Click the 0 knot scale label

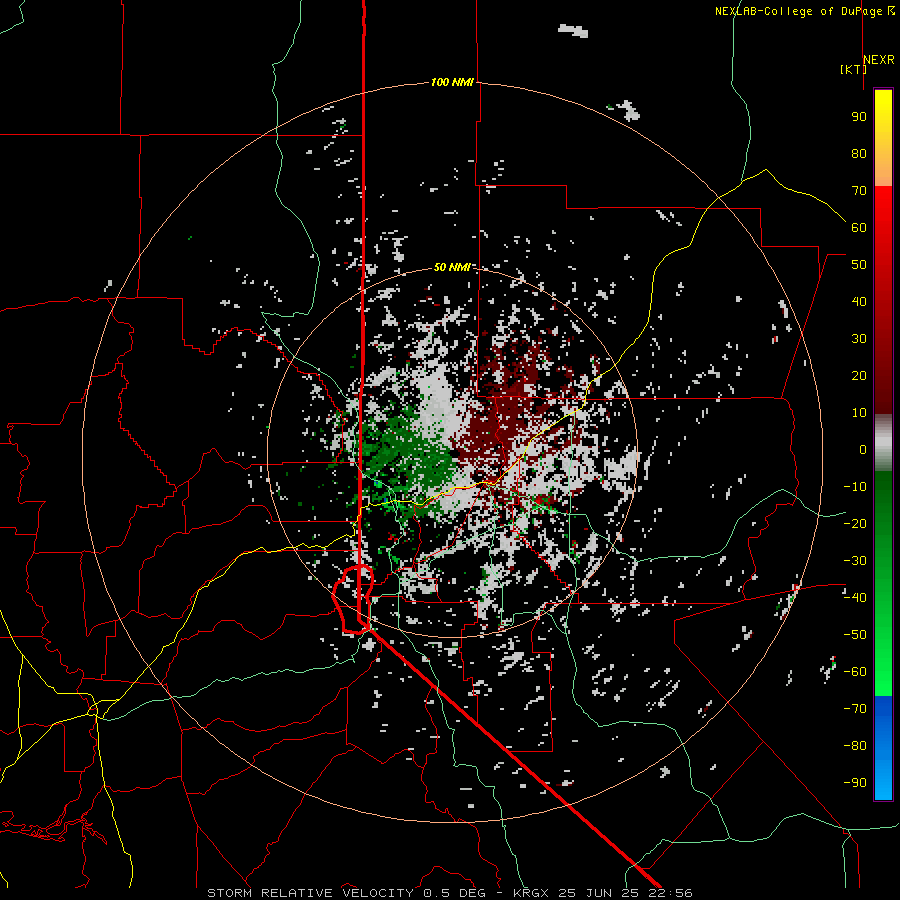863,449
